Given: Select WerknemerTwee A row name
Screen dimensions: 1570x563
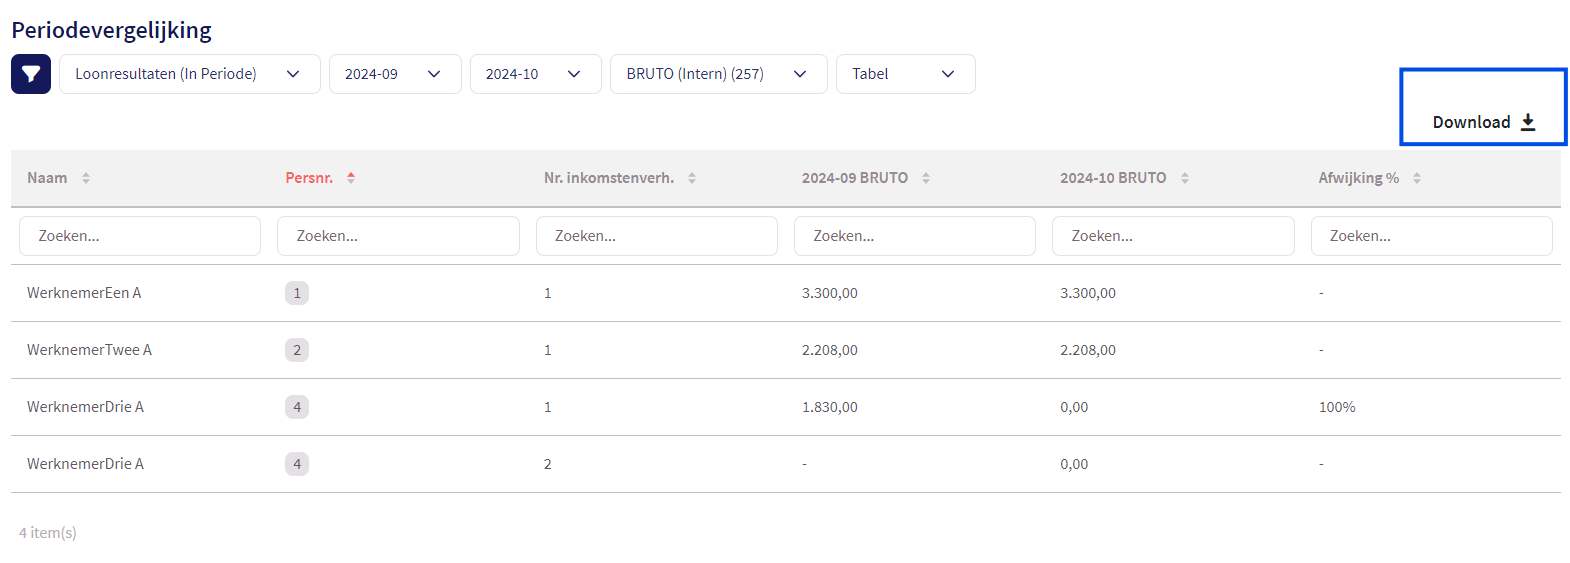Looking at the screenshot, I should point(89,350).
